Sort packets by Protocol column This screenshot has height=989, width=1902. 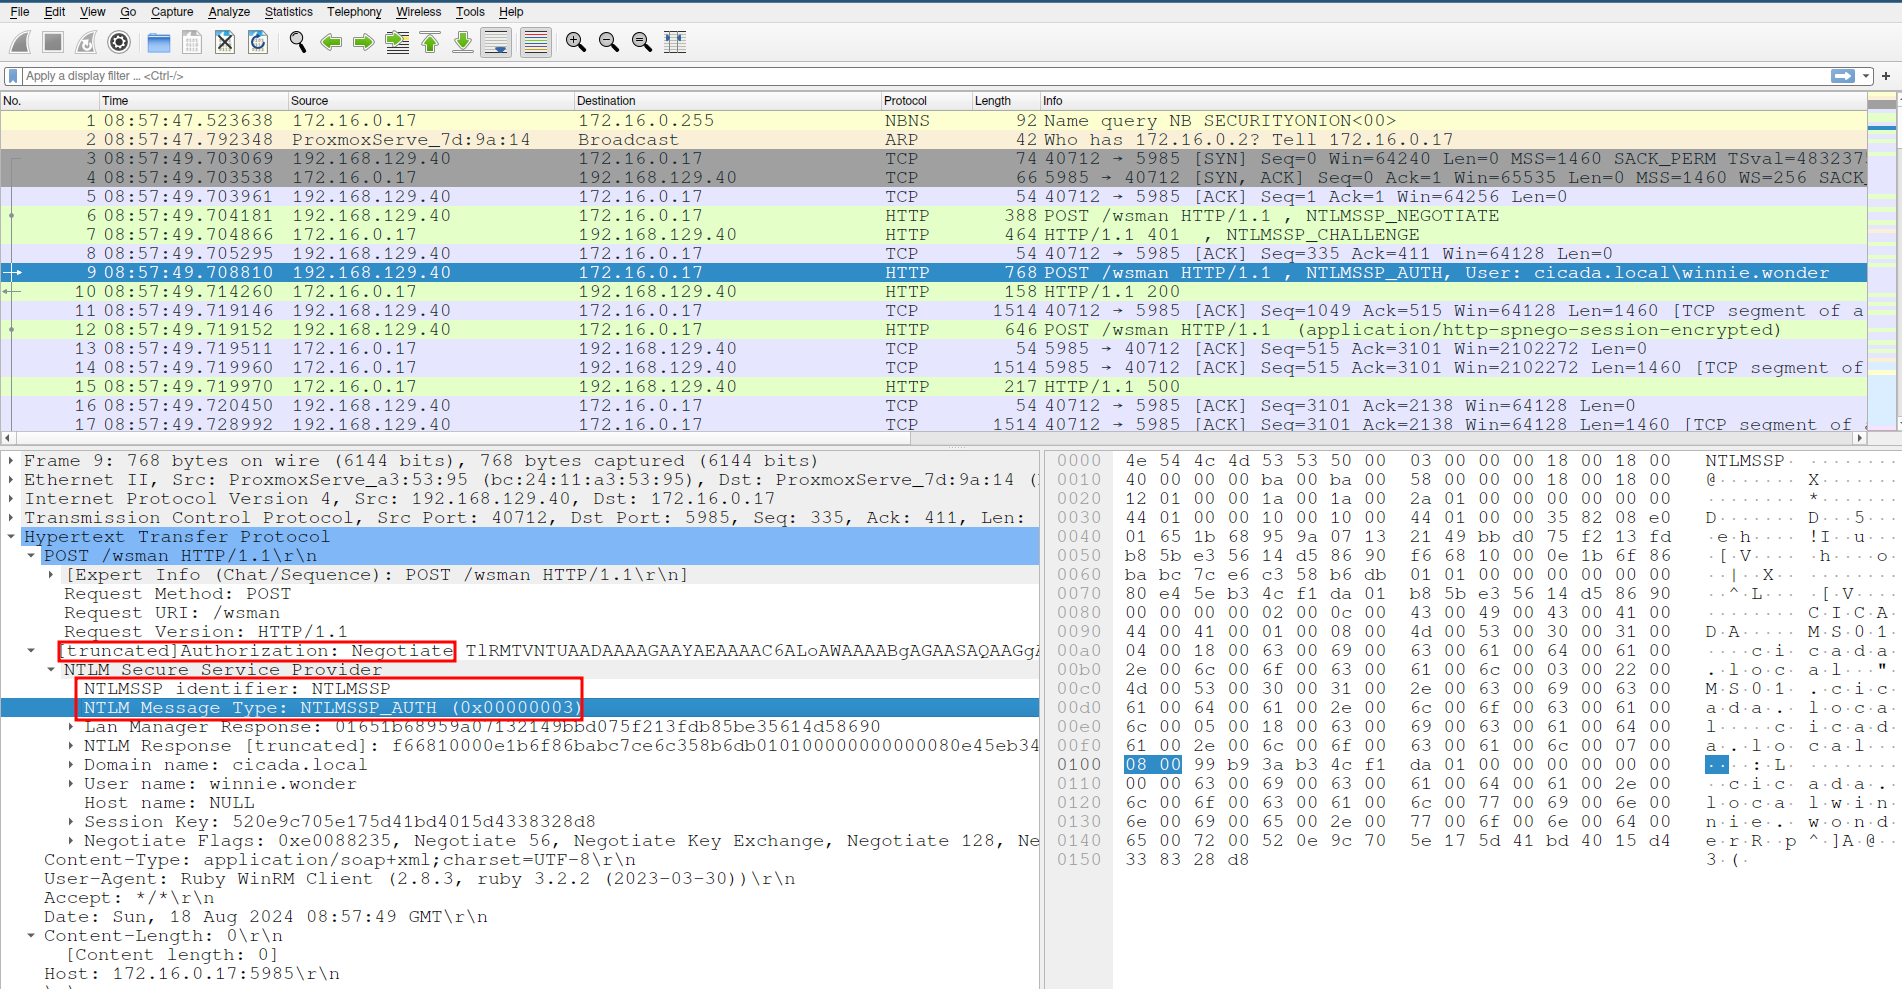(926, 101)
